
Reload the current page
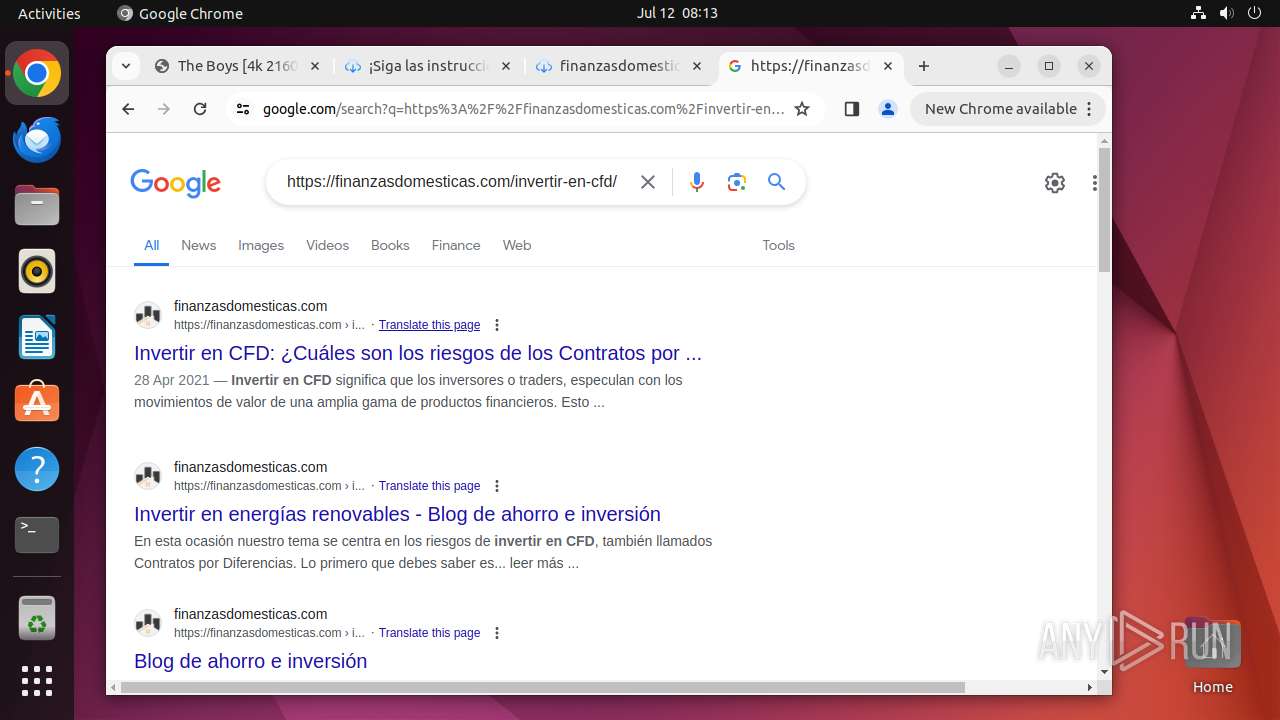tap(200, 109)
